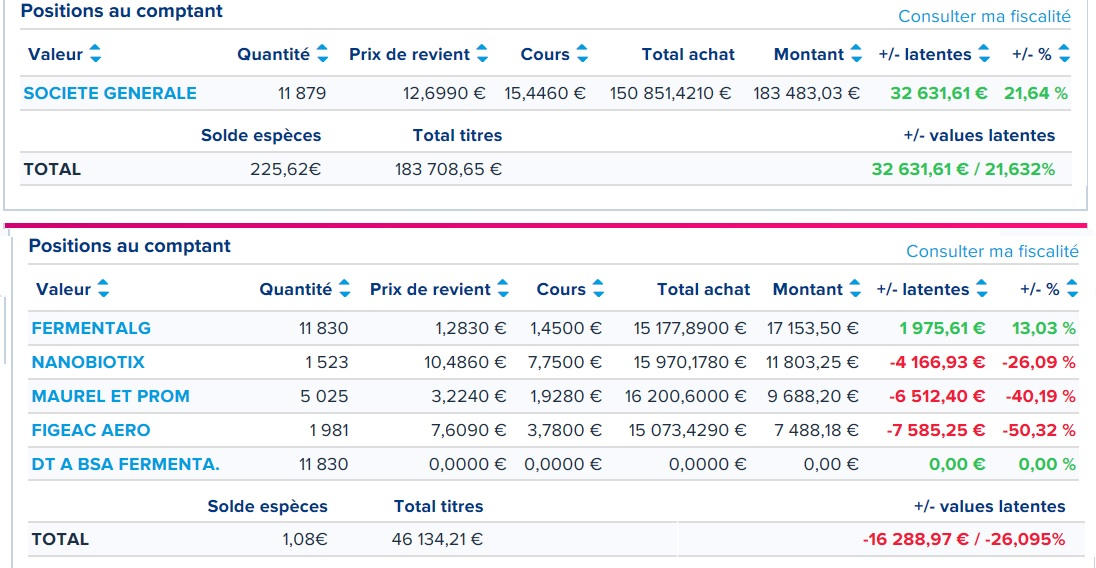Image resolution: width=1096 pixels, height=568 pixels.
Task: Open MAUREL ET PROM stock page
Action: point(110,396)
